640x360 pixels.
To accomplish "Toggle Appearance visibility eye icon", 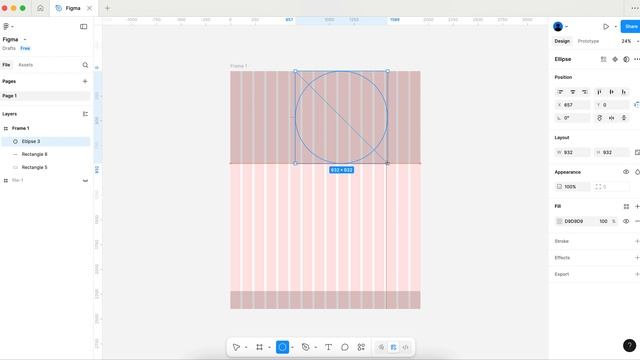I will coord(626,172).
